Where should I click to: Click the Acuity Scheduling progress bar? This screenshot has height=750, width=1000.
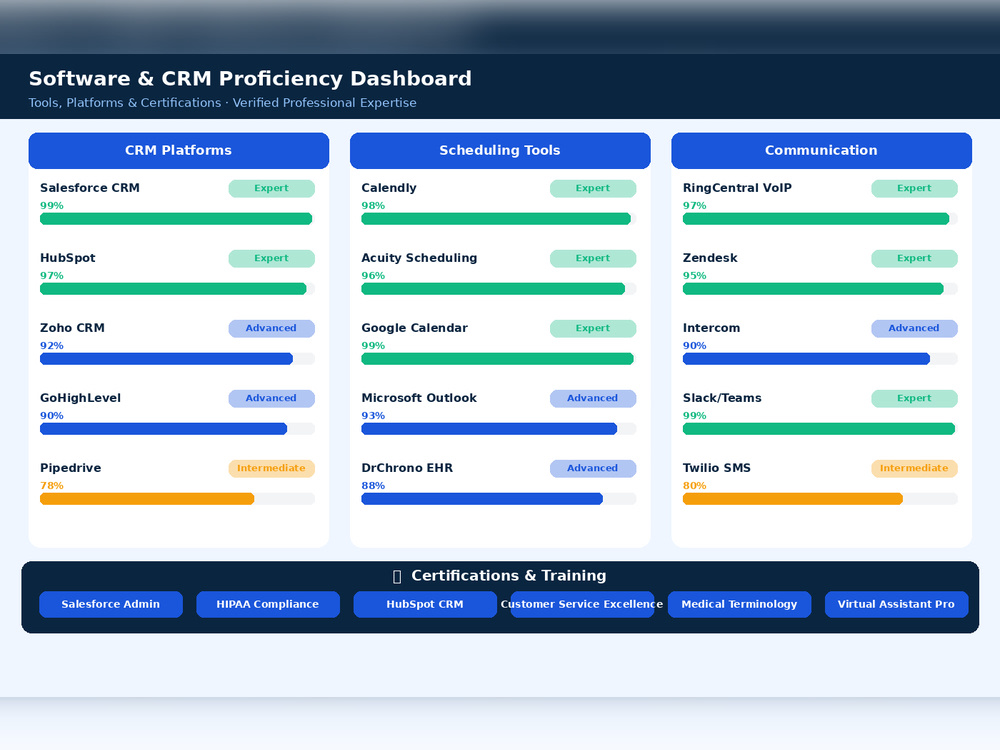499,289
